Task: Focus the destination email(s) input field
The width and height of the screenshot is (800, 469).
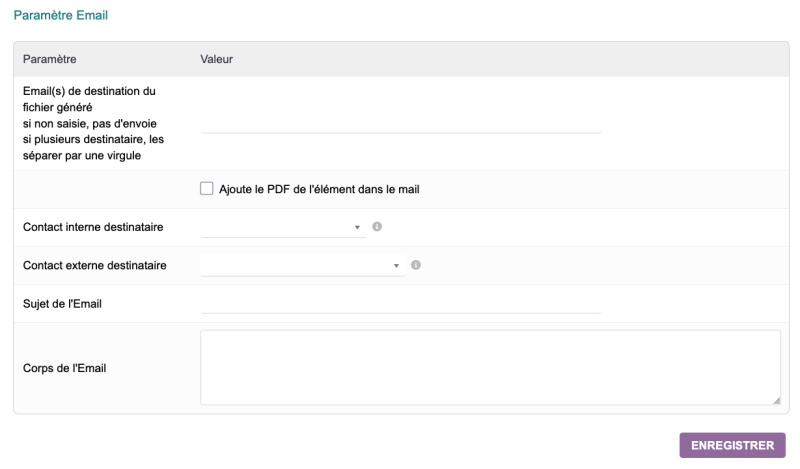Action: coord(400,123)
